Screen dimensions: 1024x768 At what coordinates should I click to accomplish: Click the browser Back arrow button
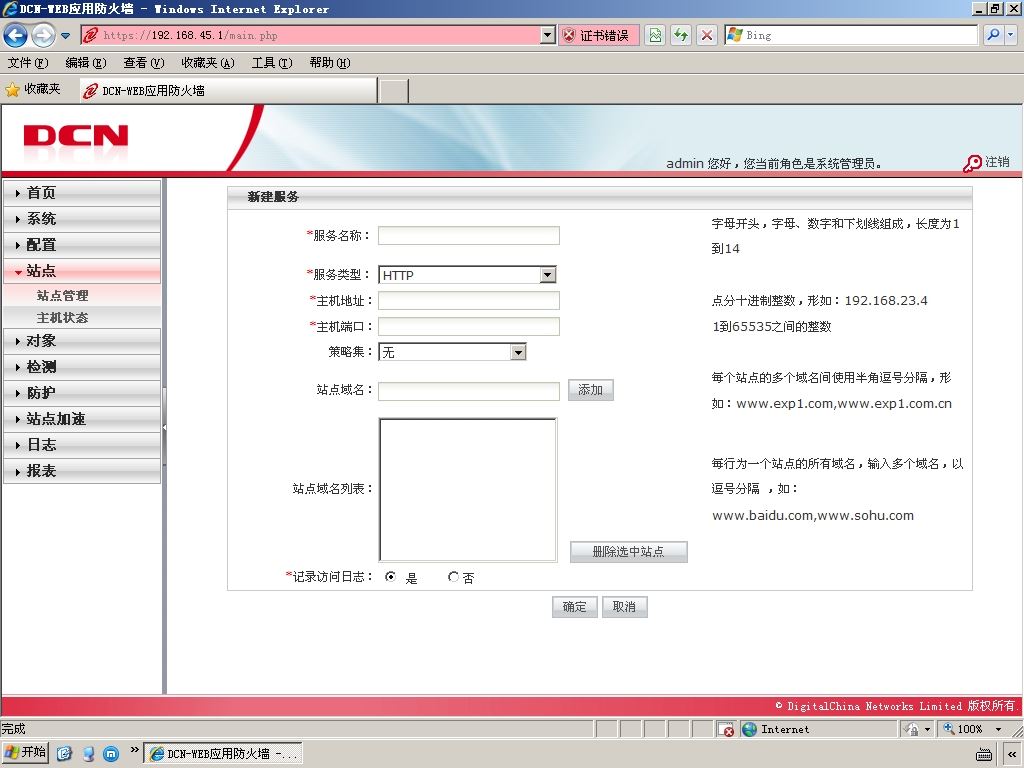16,35
